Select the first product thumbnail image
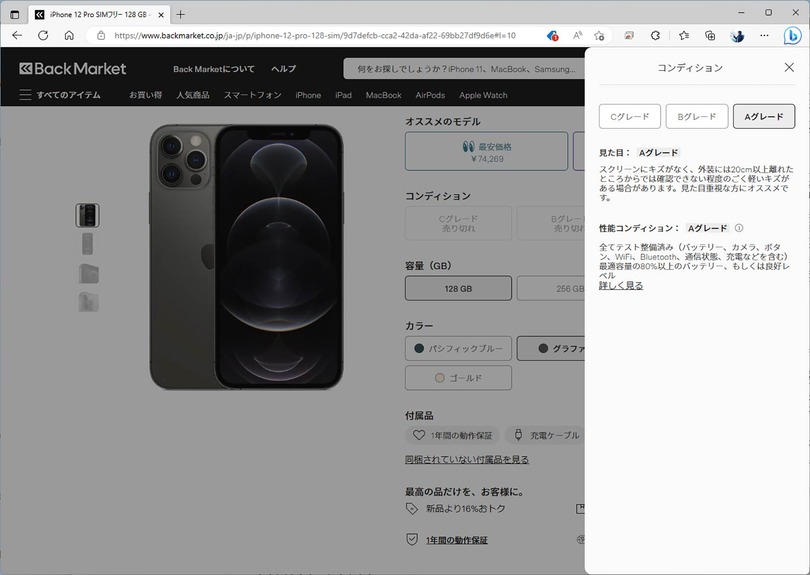This screenshot has width=810, height=575. pyautogui.click(x=88, y=214)
